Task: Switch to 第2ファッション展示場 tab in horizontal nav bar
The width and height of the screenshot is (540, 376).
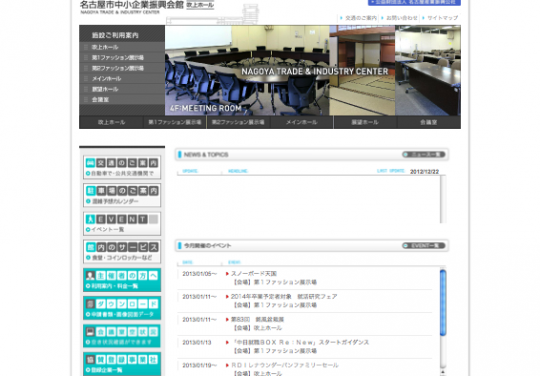Action: click(x=238, y=122)
